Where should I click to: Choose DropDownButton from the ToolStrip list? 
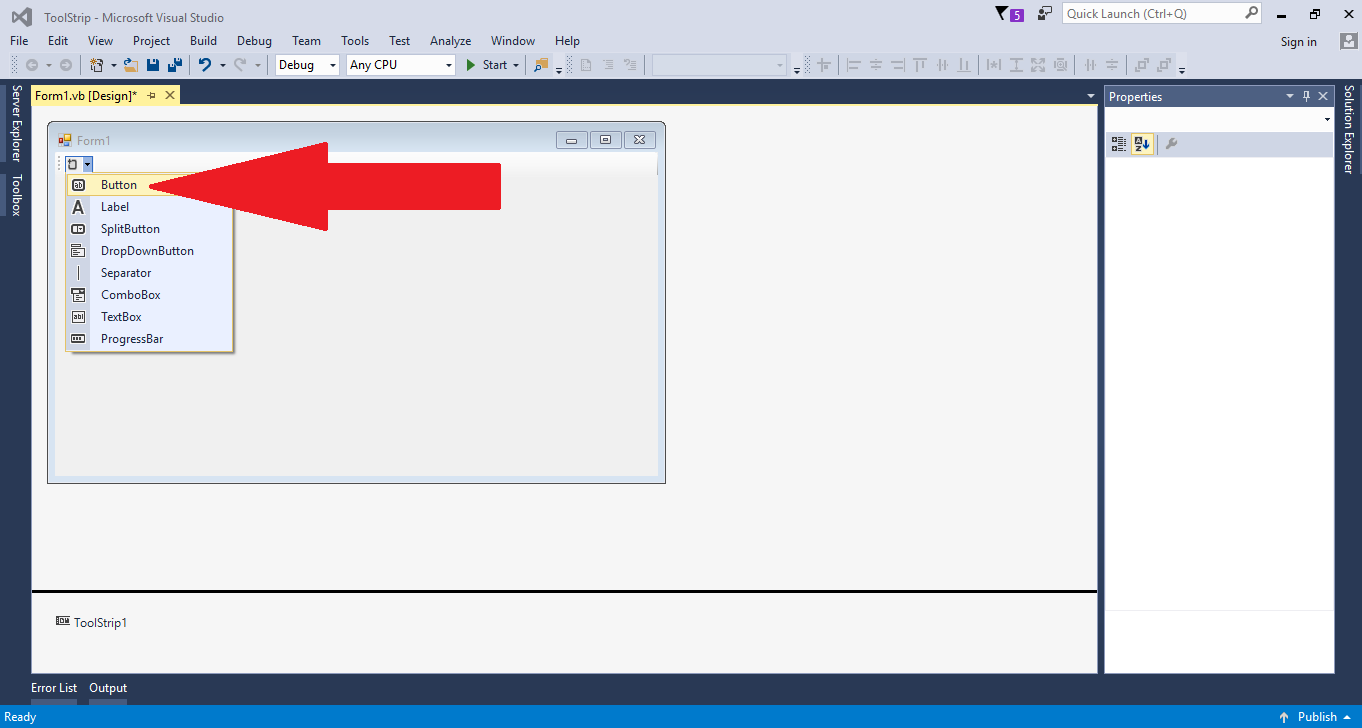pyautogui.click(x=149, y=251)
